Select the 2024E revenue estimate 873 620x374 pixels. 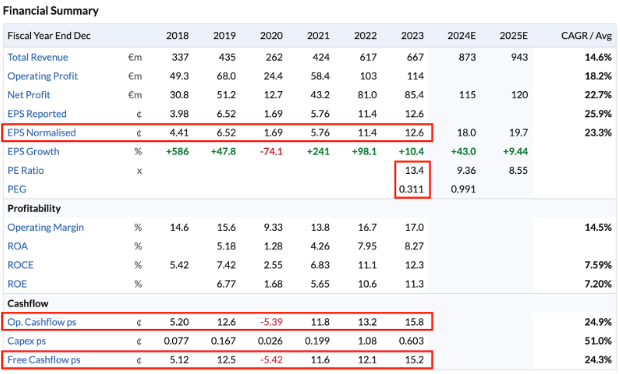coord(467,57)
